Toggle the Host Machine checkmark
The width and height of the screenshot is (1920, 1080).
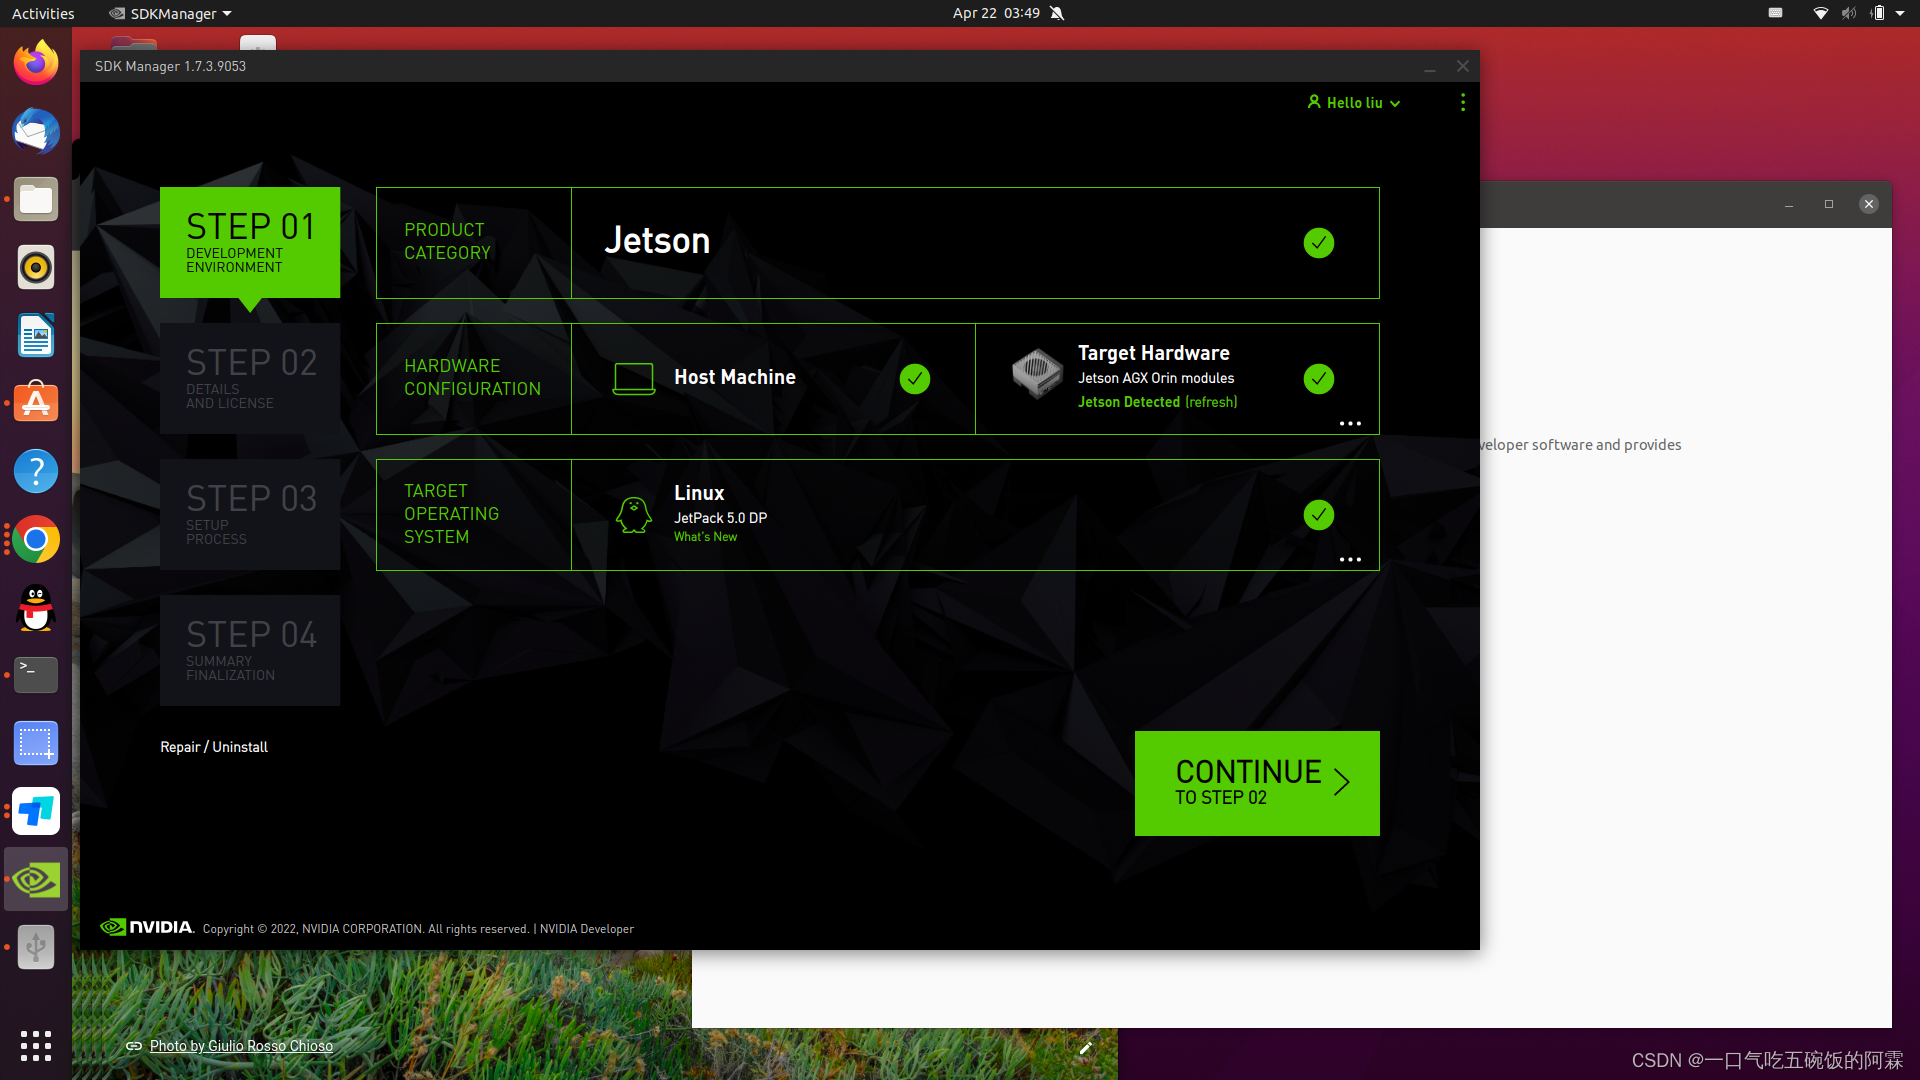[915, 379]
